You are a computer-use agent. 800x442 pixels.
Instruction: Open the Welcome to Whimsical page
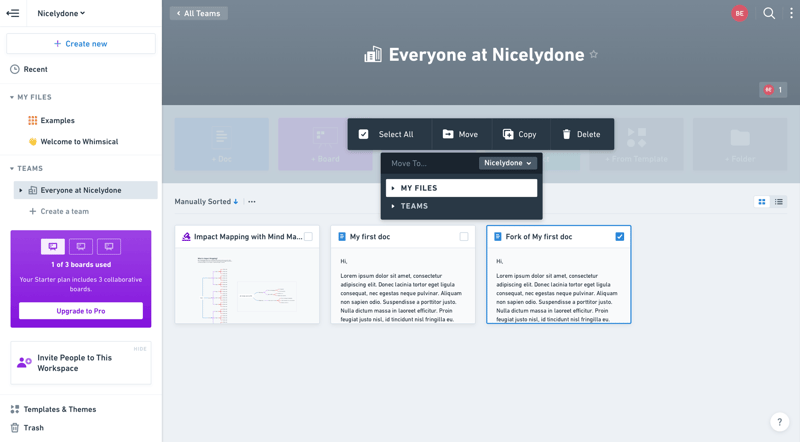point(79,141)
